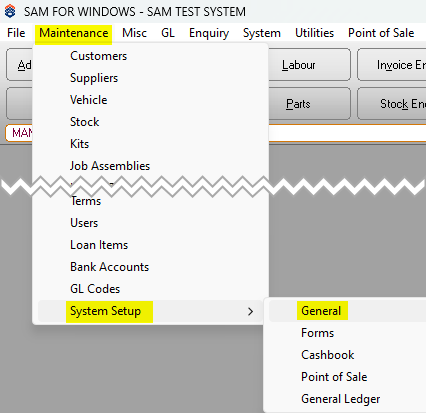Open the Utilities menu
Image resolution: width=426 pixels, height=413 pixels.
314,33
